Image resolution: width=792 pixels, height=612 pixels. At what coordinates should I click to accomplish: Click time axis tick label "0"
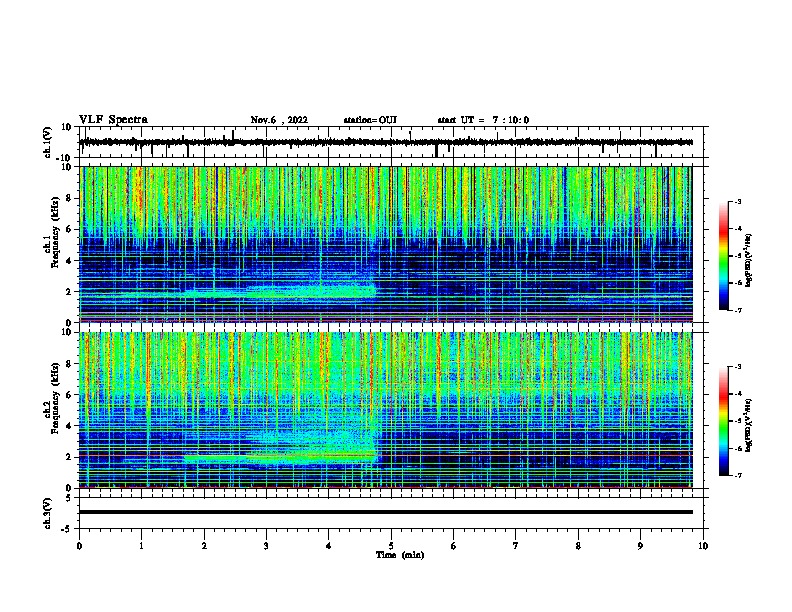pyautogui.click(x=79, y=546)
